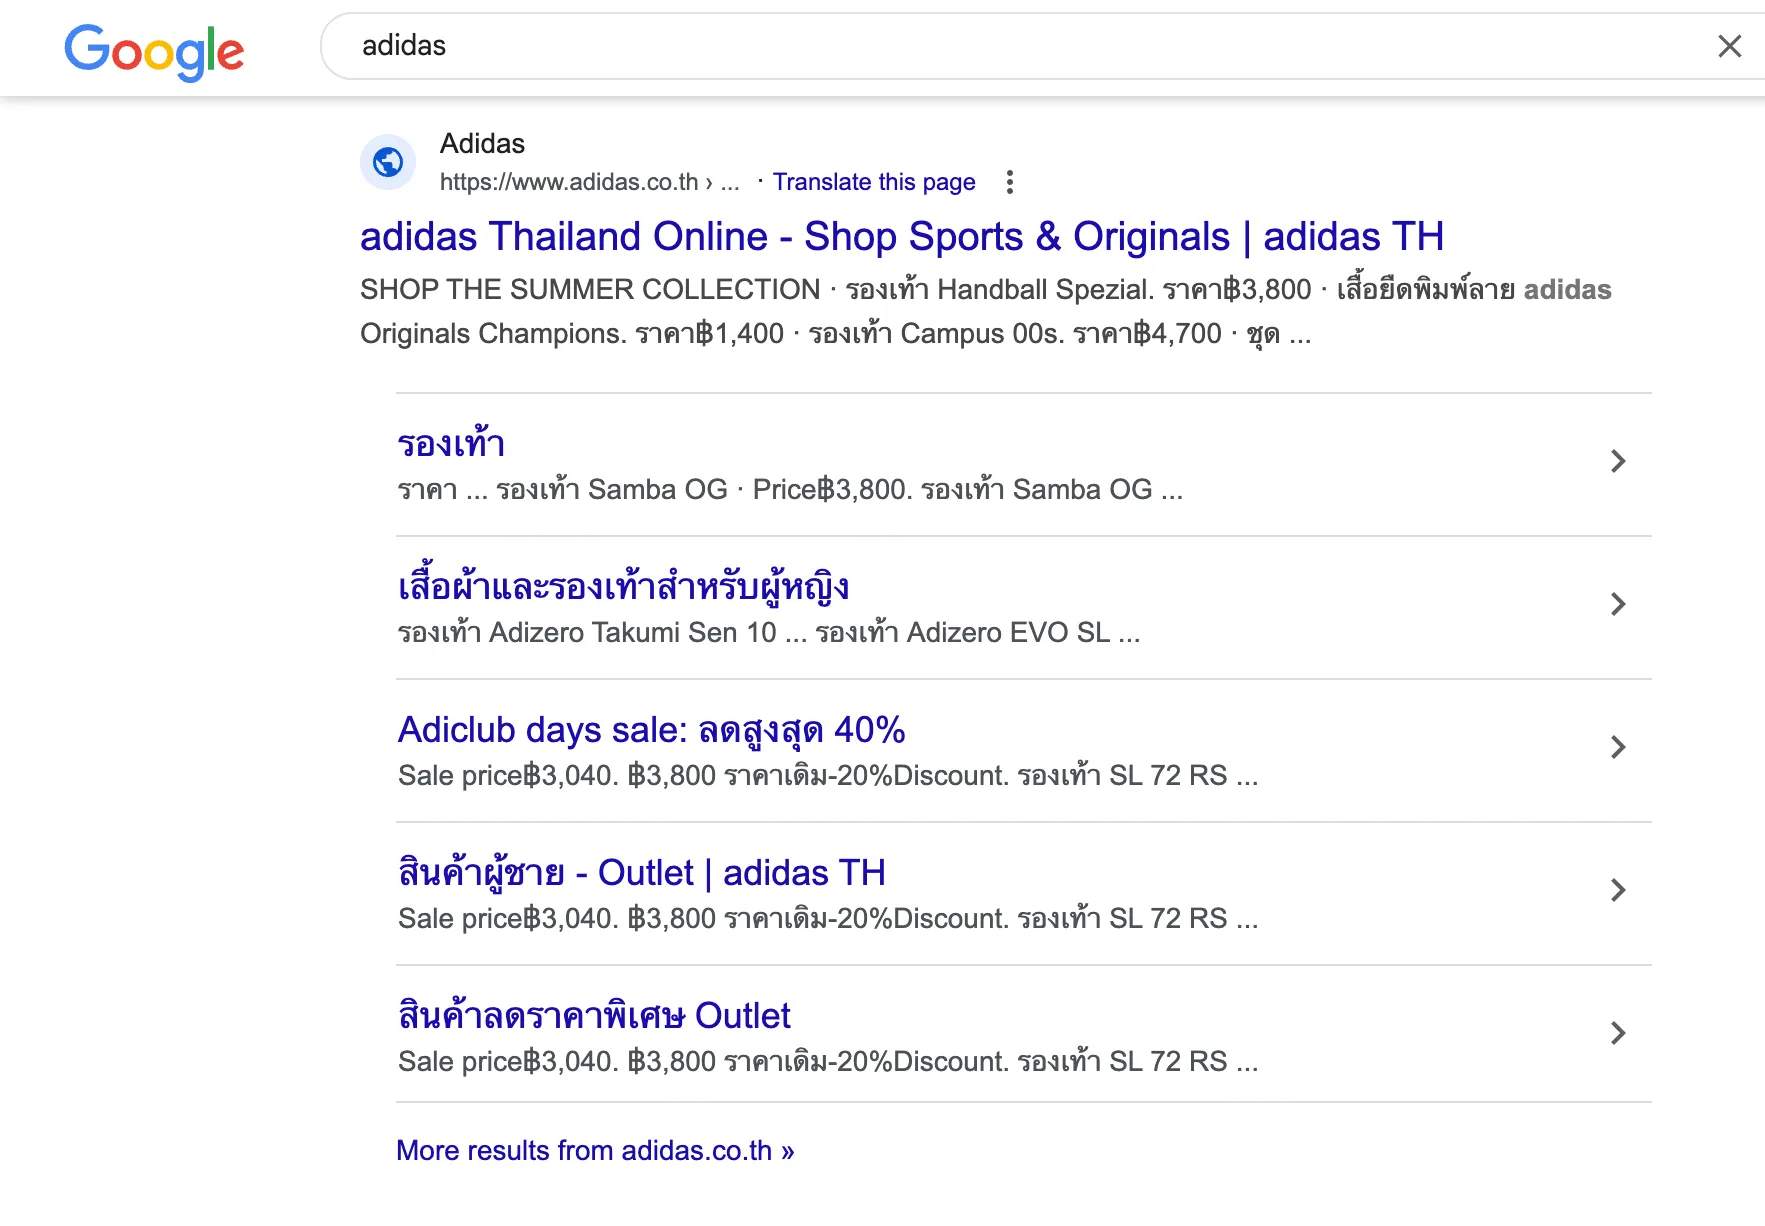The width and height of the screenshot is (1765, 1226).
Task: Open สินค้าผู้ชาย - Outlet sitelink
Action: (x=641, y=873)
